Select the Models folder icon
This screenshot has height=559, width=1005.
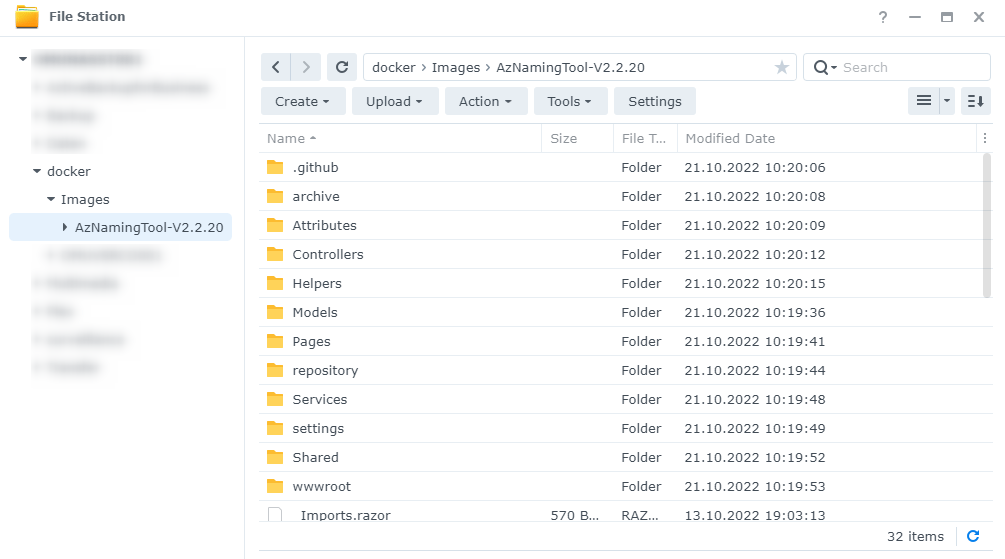[275, 312]
